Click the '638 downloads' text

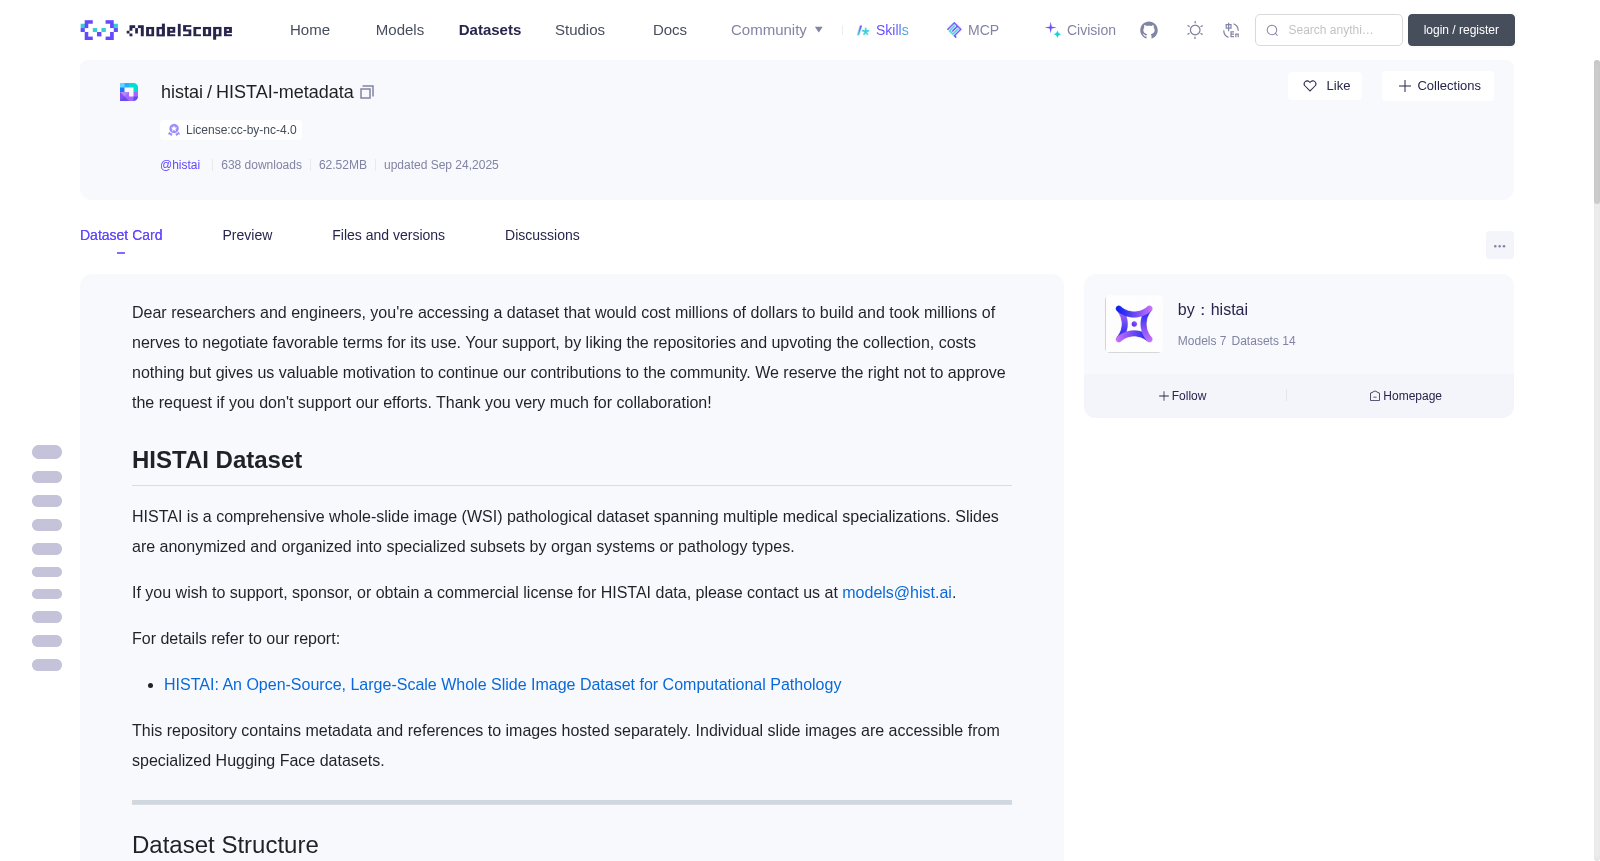[x=261, y=165]
